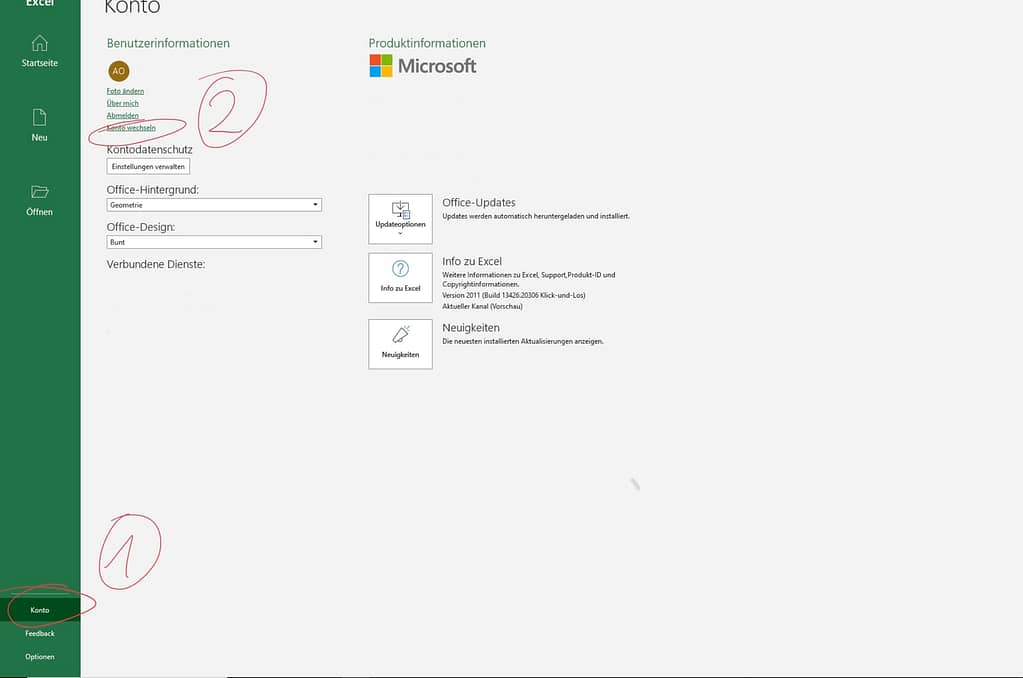
Task: Open Feedback in the sidebar
Action: click(40, 634)
